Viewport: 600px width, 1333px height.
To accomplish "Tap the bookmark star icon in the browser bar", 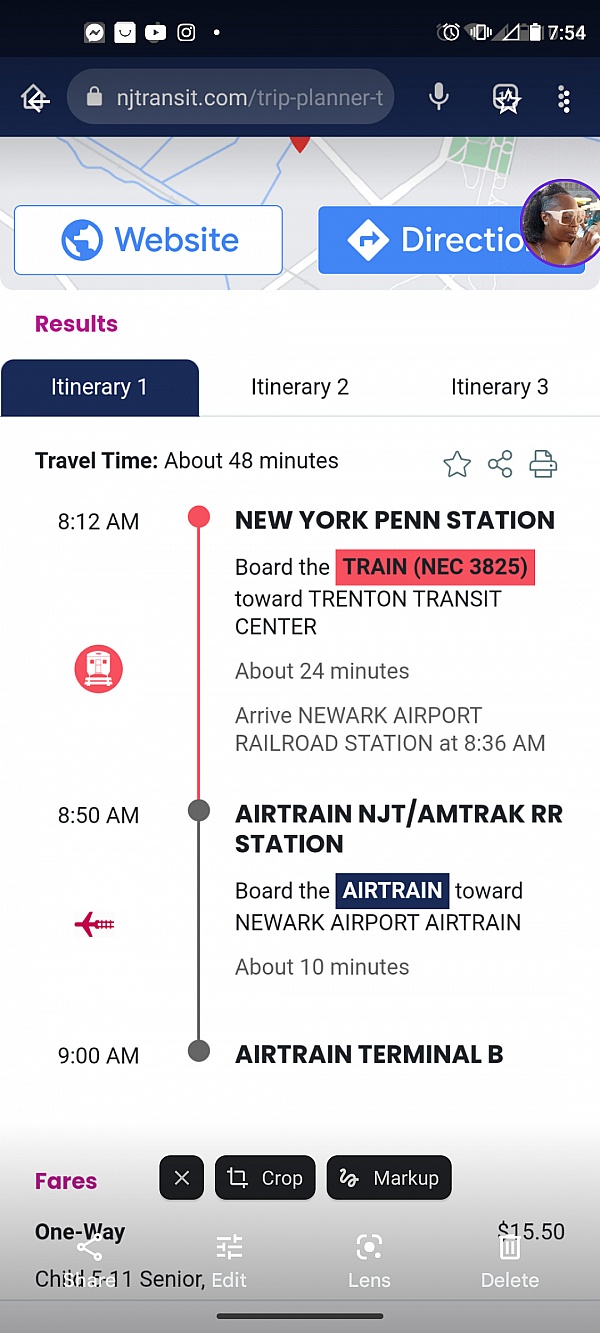I will pos(507,98).
